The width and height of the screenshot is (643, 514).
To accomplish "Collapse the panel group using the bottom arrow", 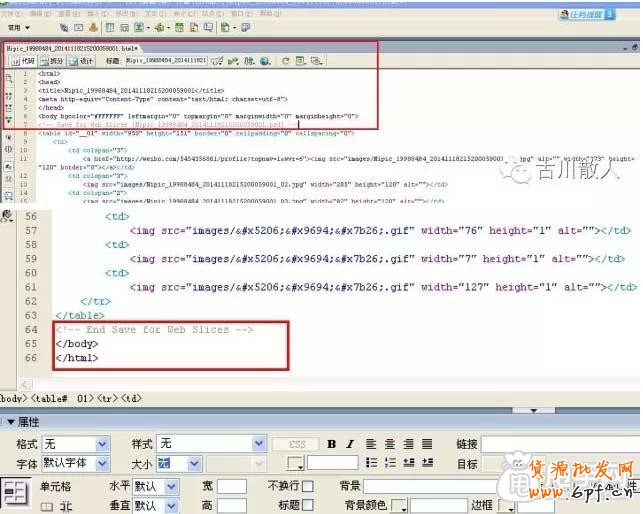I will [534, 410].
